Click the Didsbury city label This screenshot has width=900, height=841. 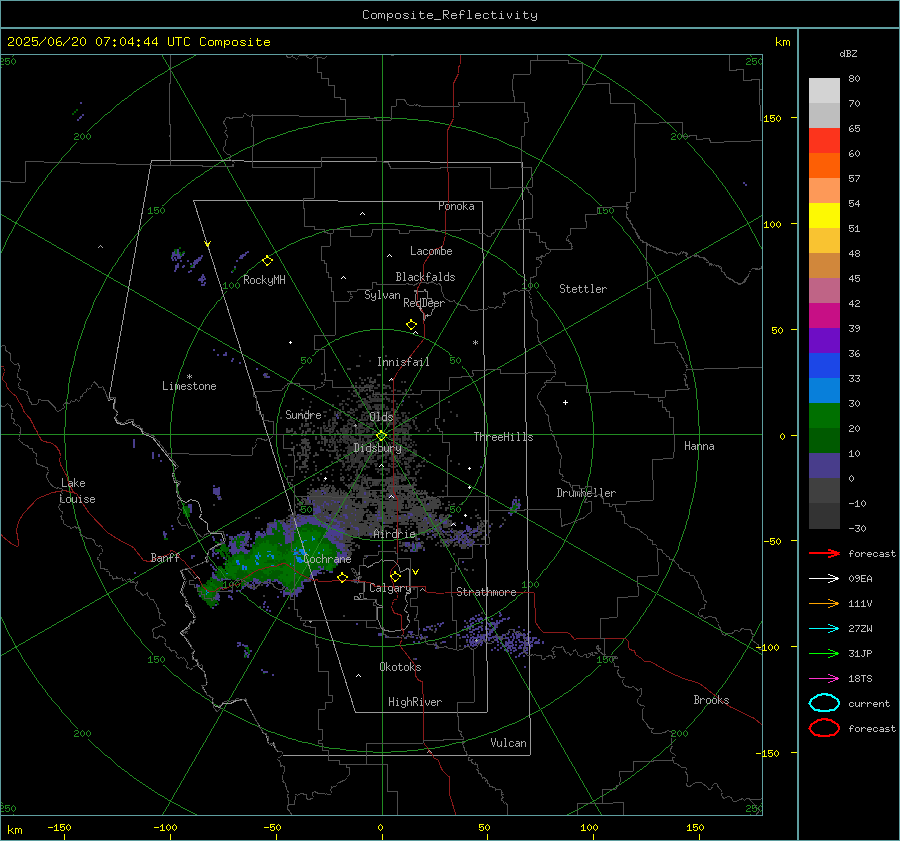click(377, 448)
